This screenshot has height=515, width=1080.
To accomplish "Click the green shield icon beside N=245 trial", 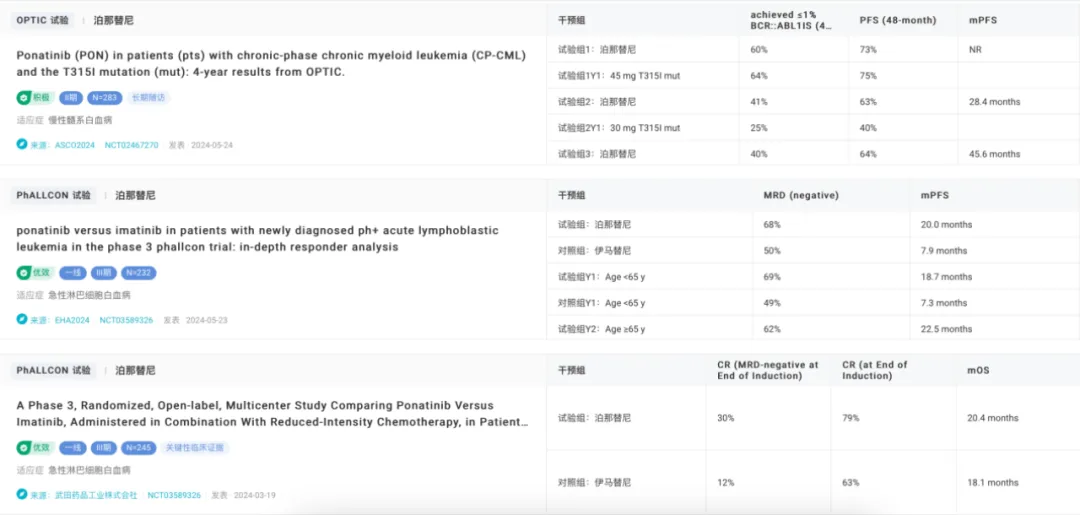I will coord(23,448).
